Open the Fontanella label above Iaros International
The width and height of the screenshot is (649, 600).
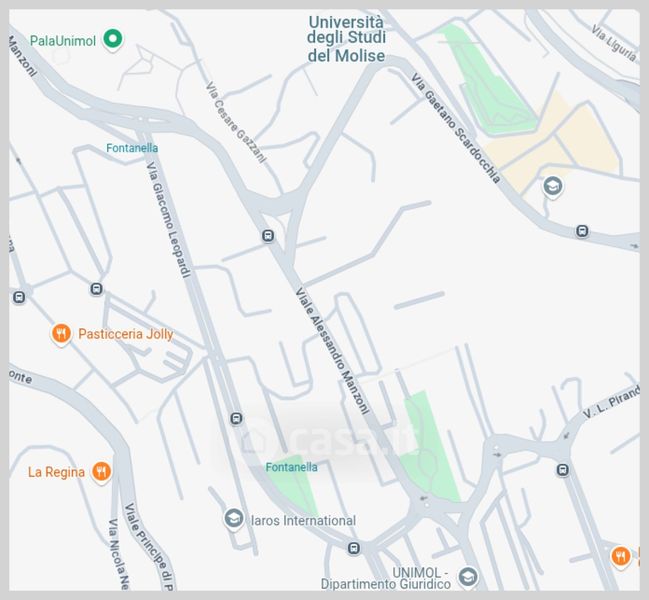[x=291, y=467]
